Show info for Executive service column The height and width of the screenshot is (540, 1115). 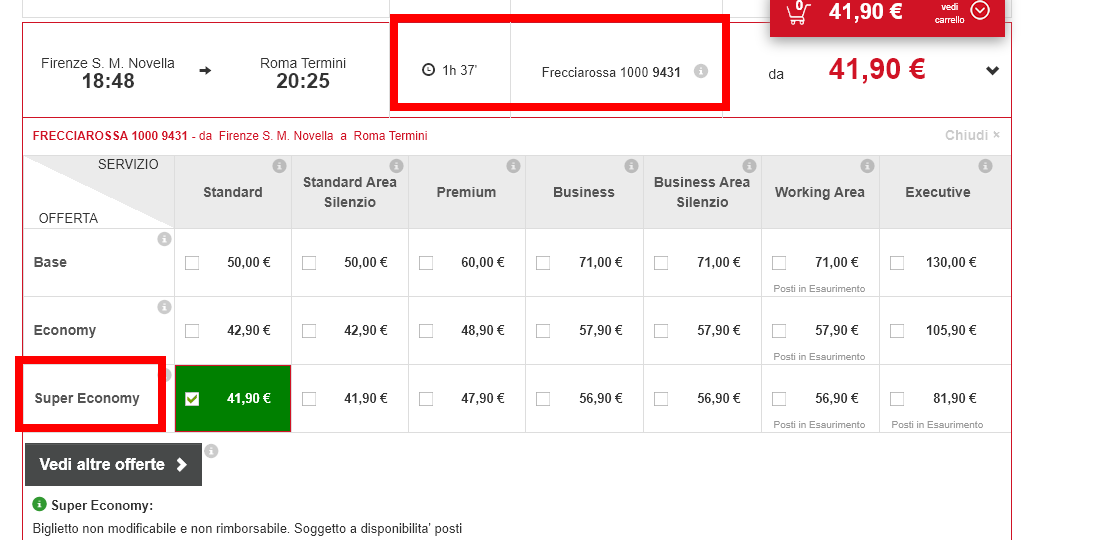(x=985, y=166)
